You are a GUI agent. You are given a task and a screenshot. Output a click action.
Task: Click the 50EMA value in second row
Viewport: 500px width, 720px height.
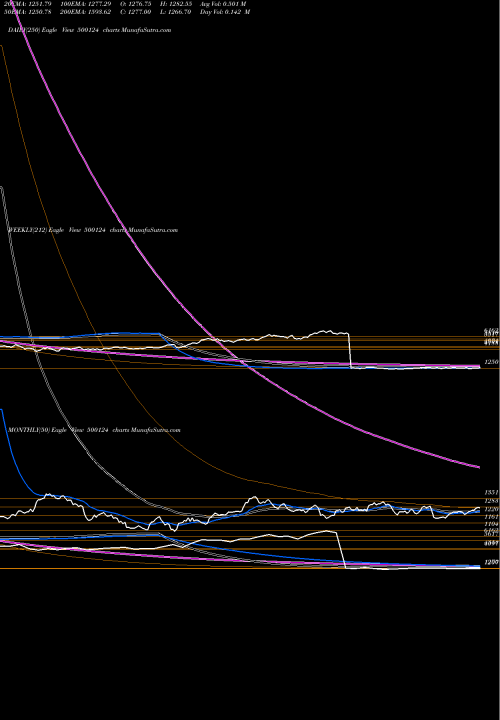[27, 12]
